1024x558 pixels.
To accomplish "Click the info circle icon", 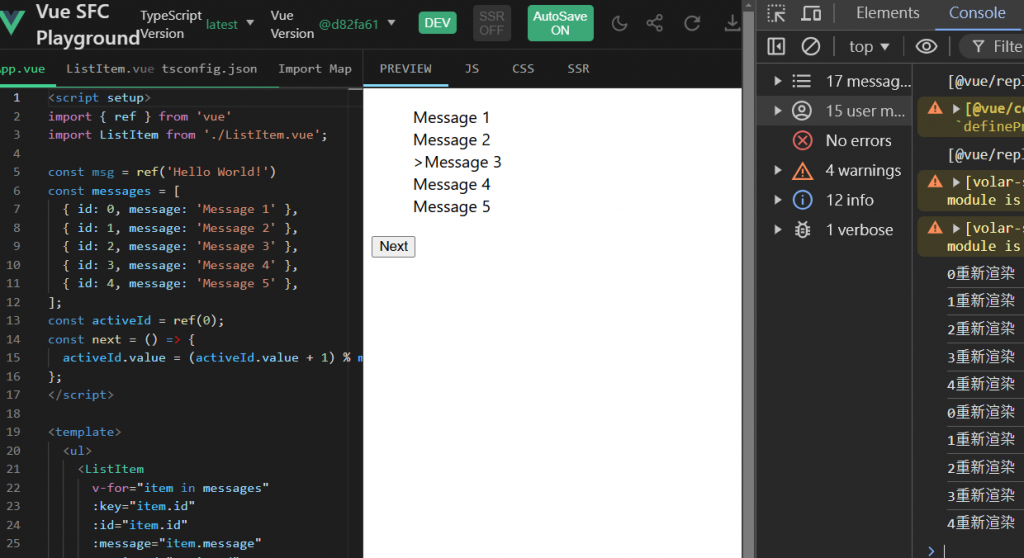I will pos(802,200).
